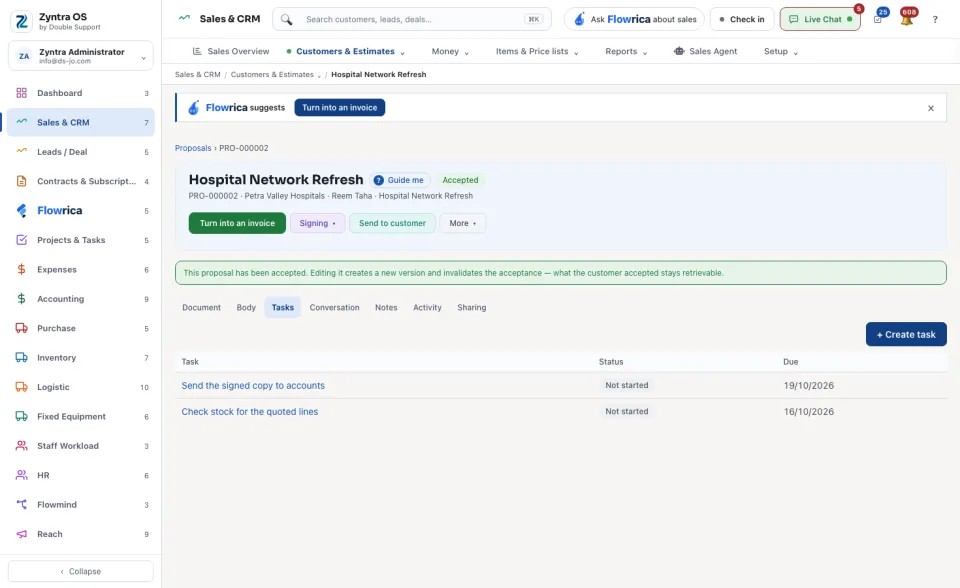The height and width of the screenshot is (588, 960).
Task: Open Accounting module in sidebar
Action: click(x=81, y=299)
